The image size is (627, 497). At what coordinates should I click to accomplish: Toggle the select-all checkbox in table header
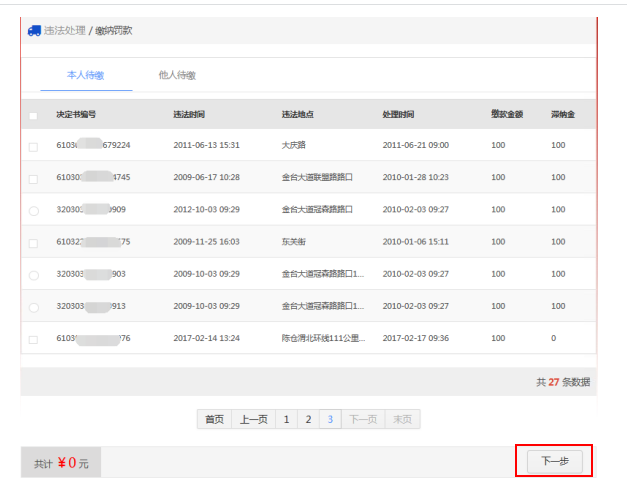pos(33,115)
